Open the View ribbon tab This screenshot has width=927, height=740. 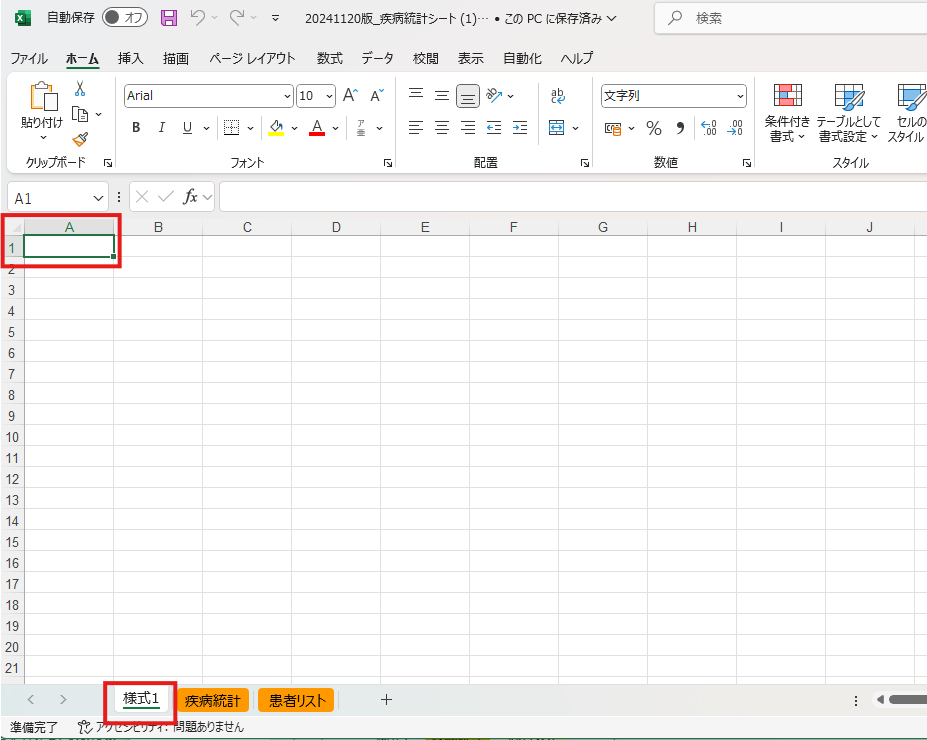click(x=471, y=58)
